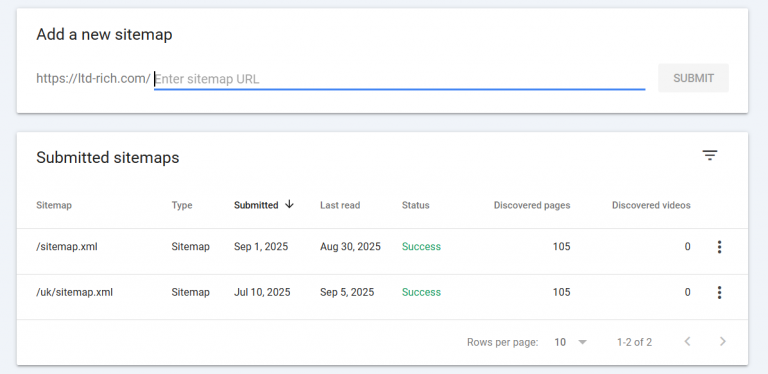Screen dimensions: 768x374
Task: Click Success status of /uk/sitemap.xml
Action: tap(421, 292)
